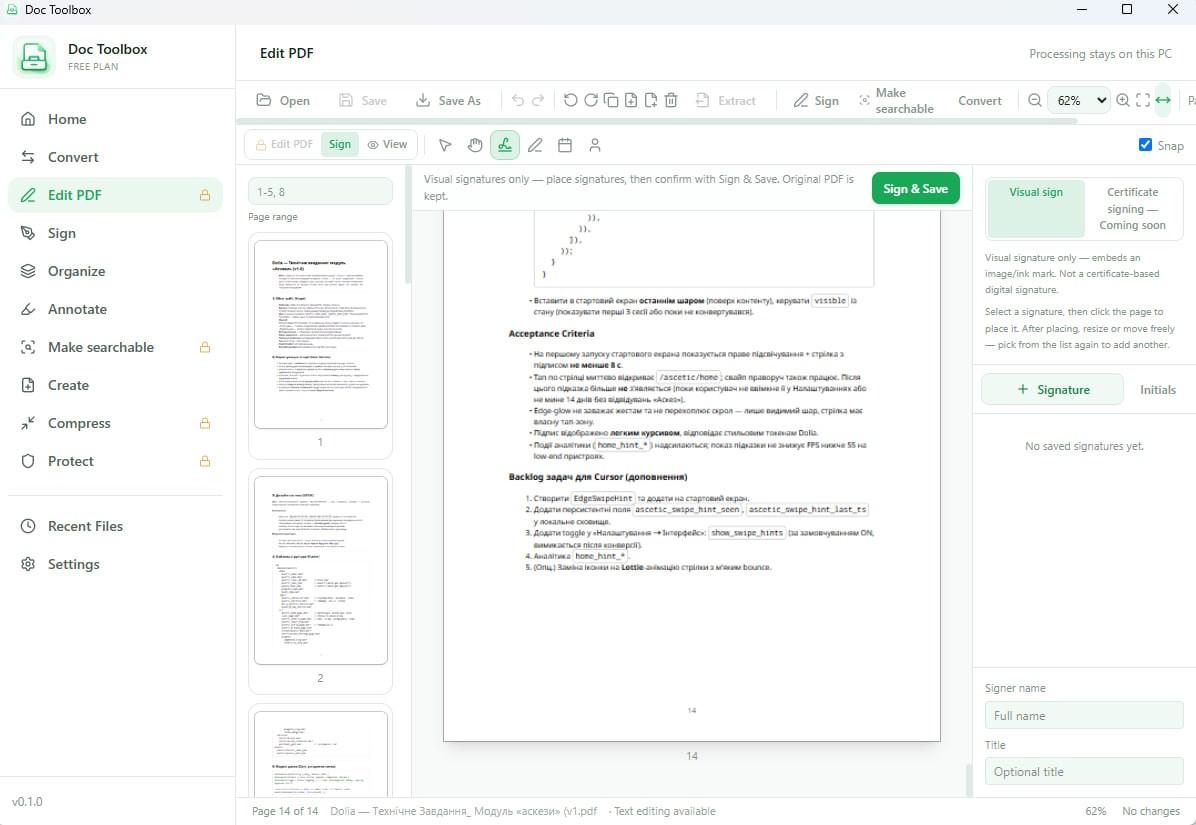Image resolution: width=1196 pixels, height=825 pixels.
Task: Click the horizontal toolbar scrollbar
Action: pos(657,121)
